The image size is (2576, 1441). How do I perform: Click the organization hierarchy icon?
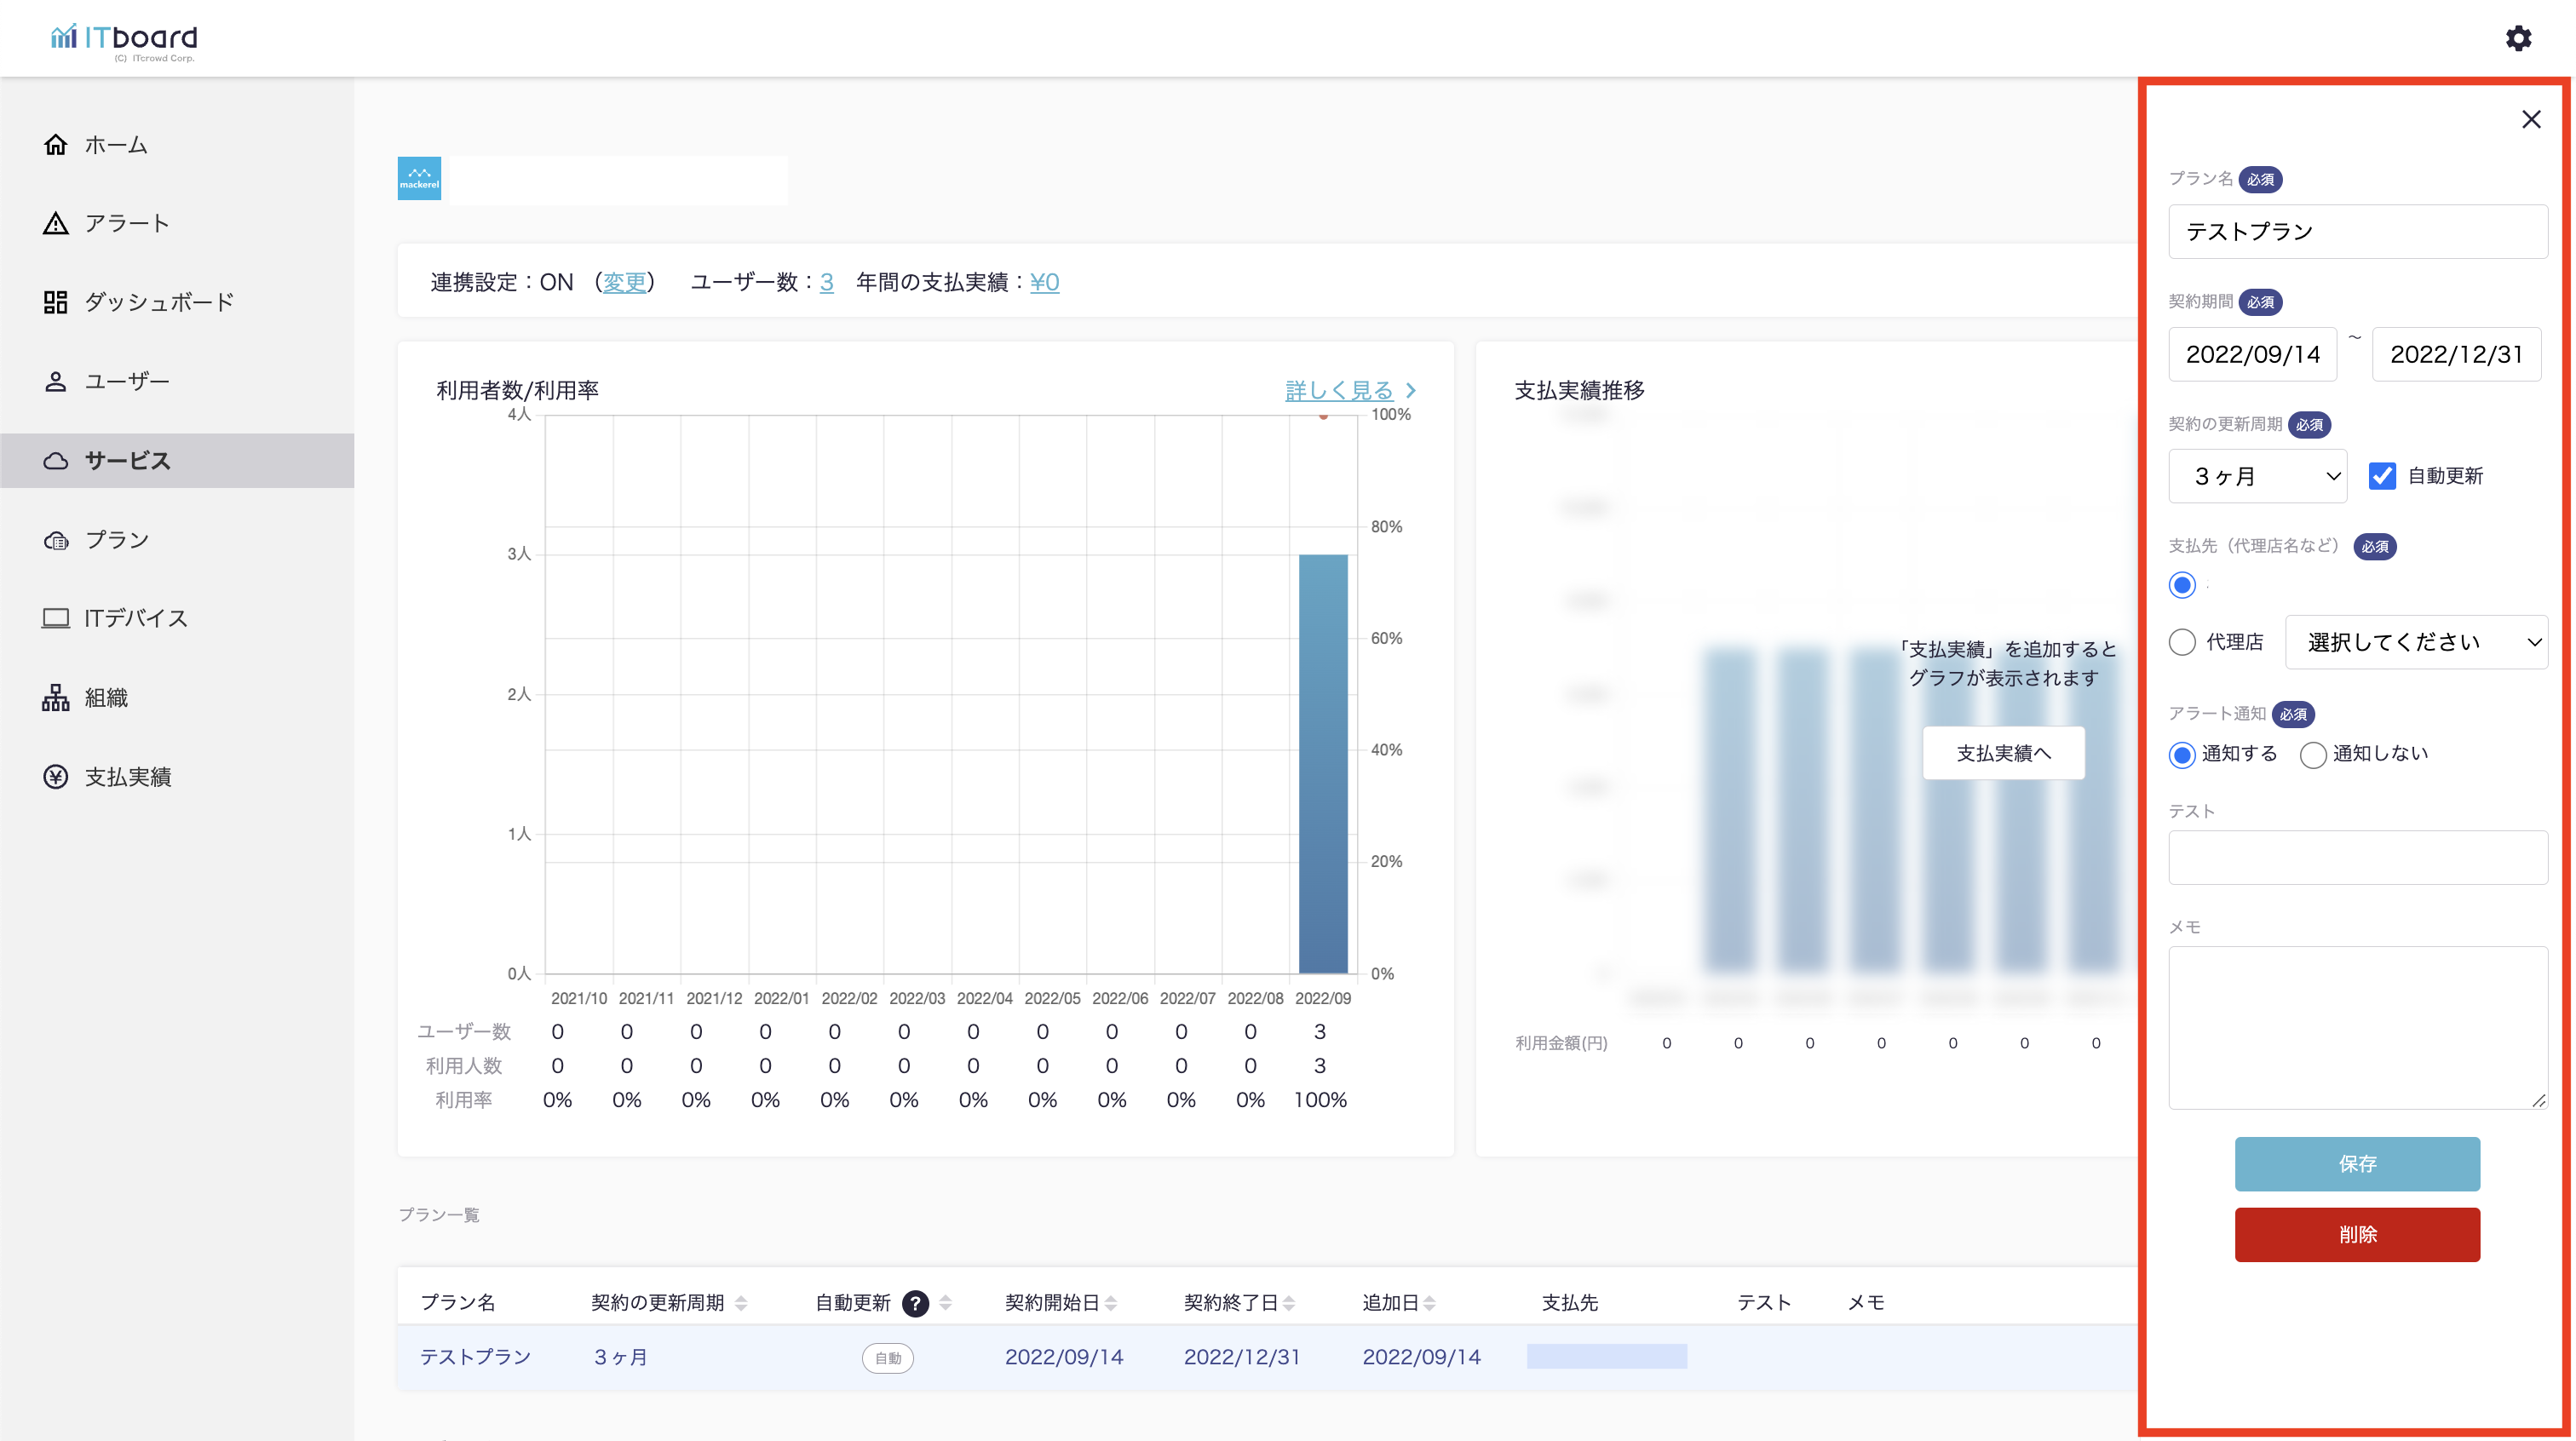(56, 697)
